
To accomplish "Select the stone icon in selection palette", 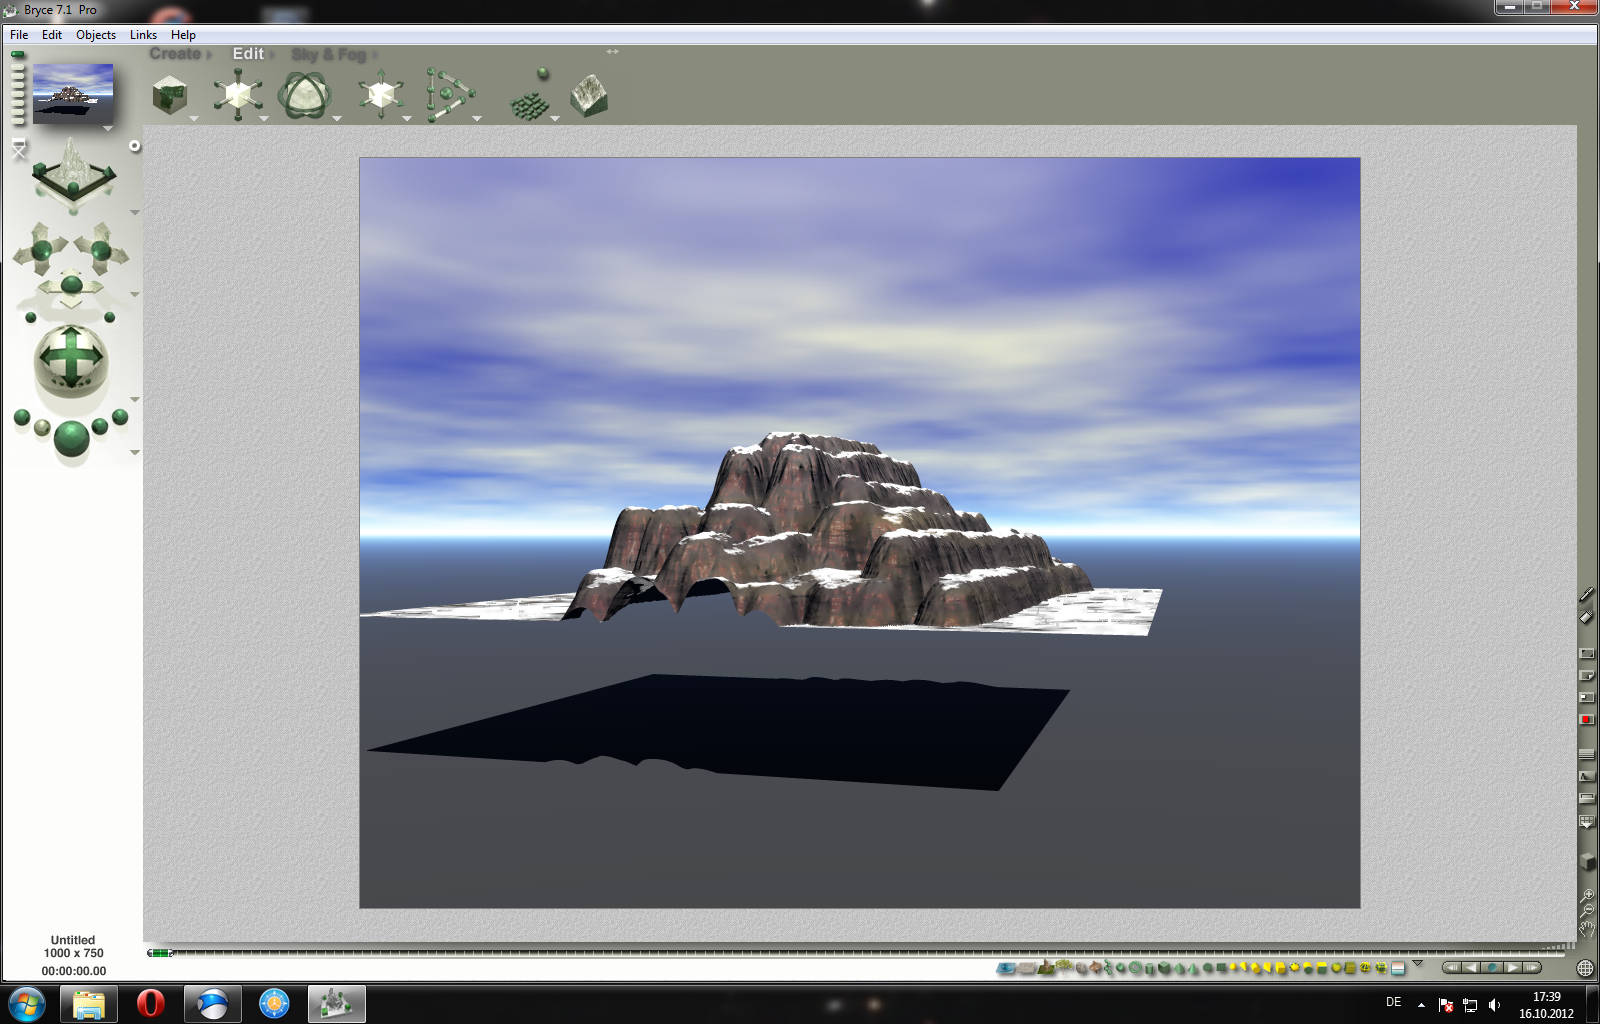I will click(x=1081, y=968).
